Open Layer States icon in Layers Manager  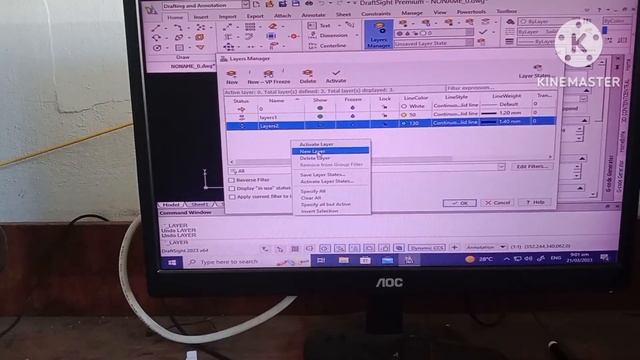pos(537,68)
